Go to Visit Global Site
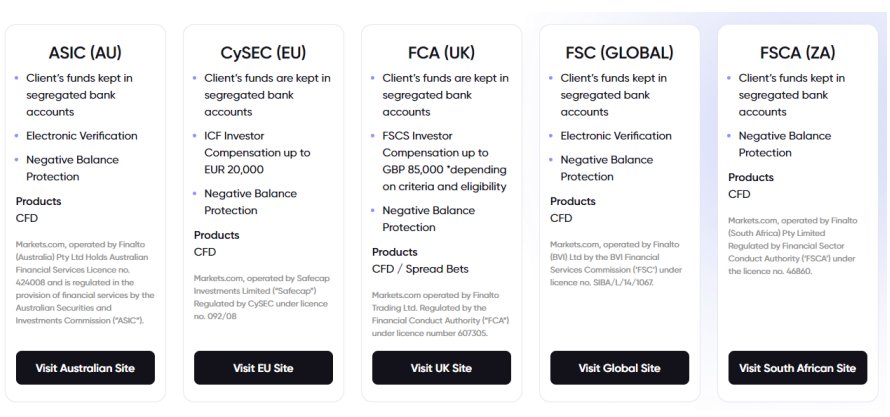This screenshot has width=890, height=417. (x=619, y=367)
